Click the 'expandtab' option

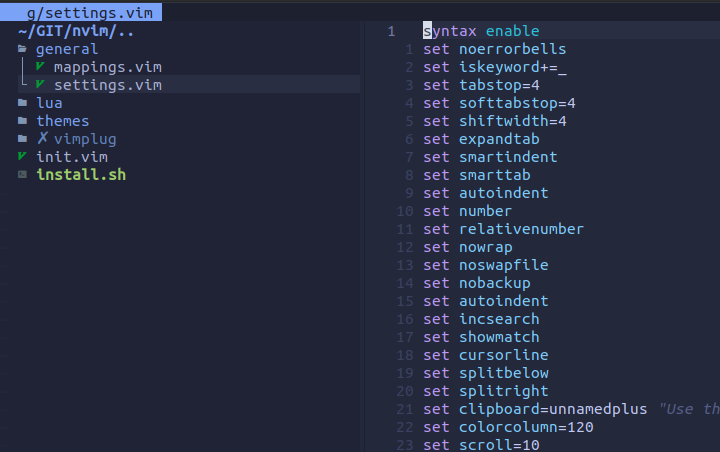point(499,139)
